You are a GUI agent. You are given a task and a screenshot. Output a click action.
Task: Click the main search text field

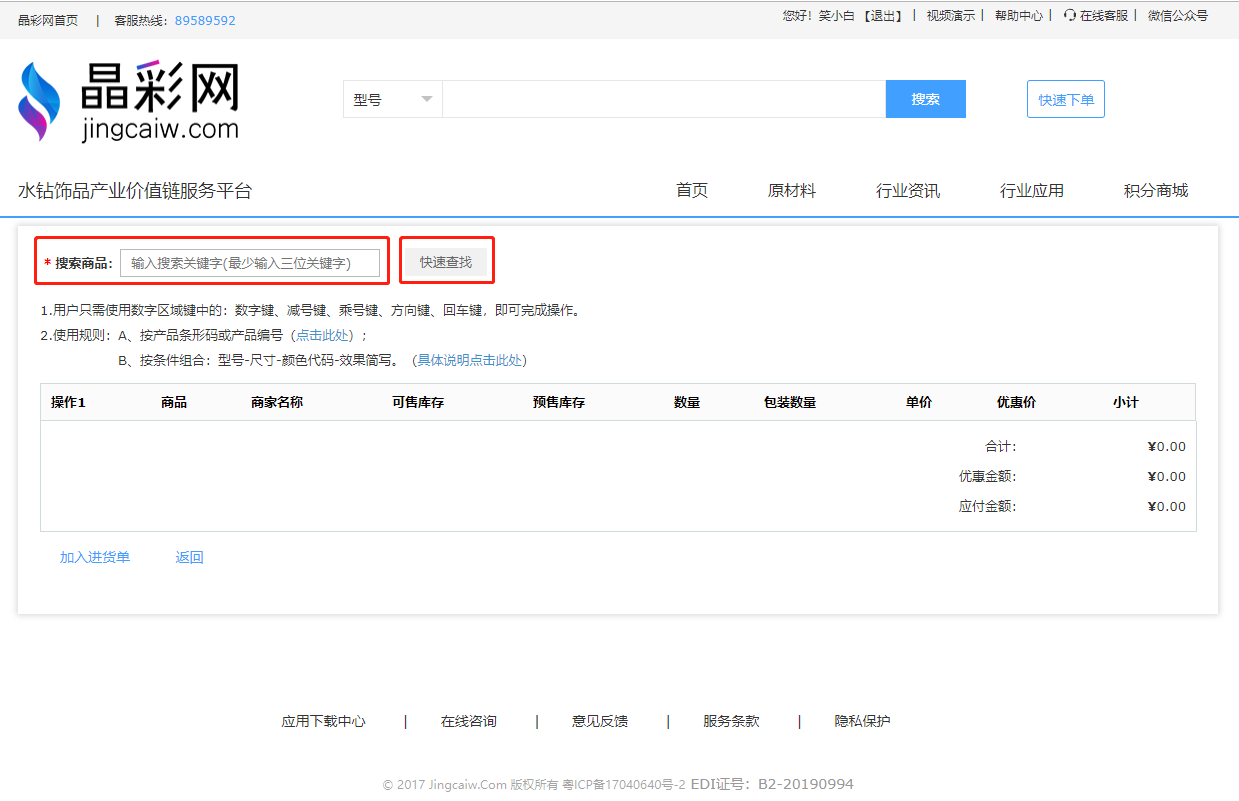[x=663, y=100]
